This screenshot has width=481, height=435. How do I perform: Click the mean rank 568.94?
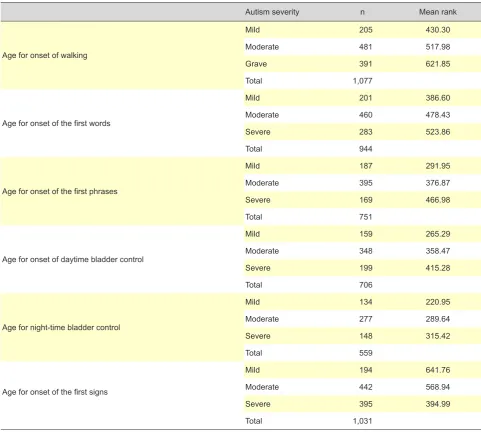pos(438,387)
